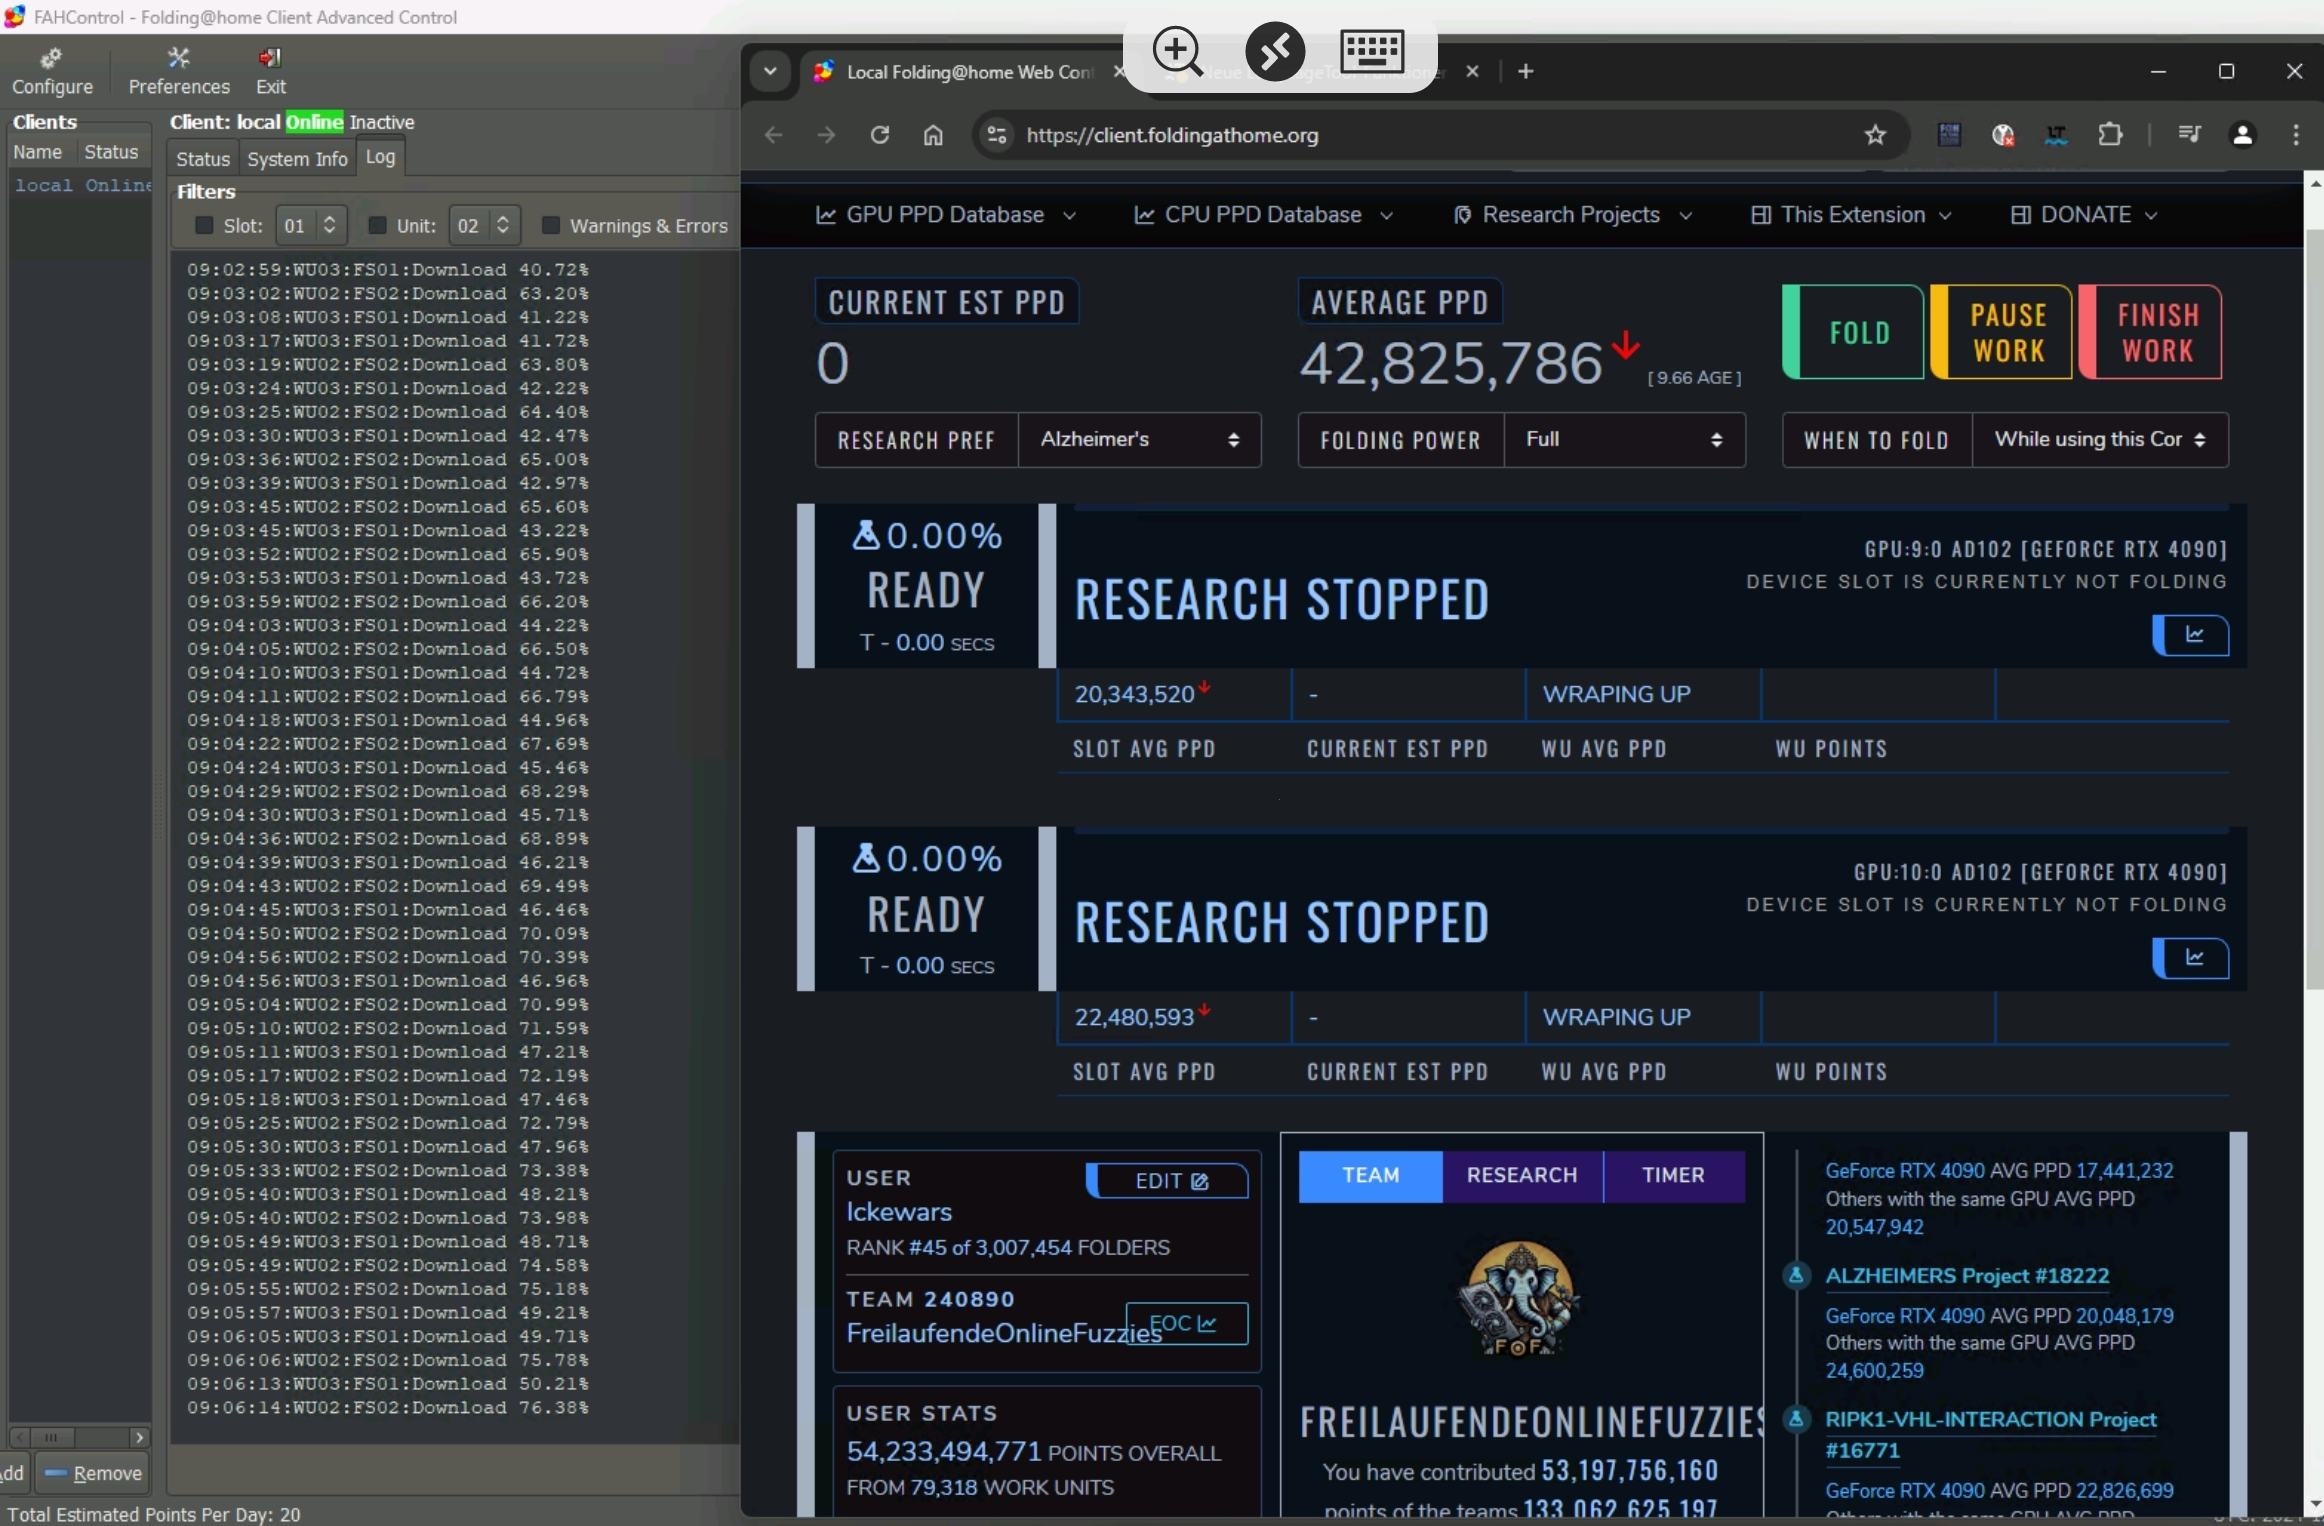The height and width of the screenshot is (1526, 2324).
Task: Click the browser reload icon
Action: click(x=880, y=135)
